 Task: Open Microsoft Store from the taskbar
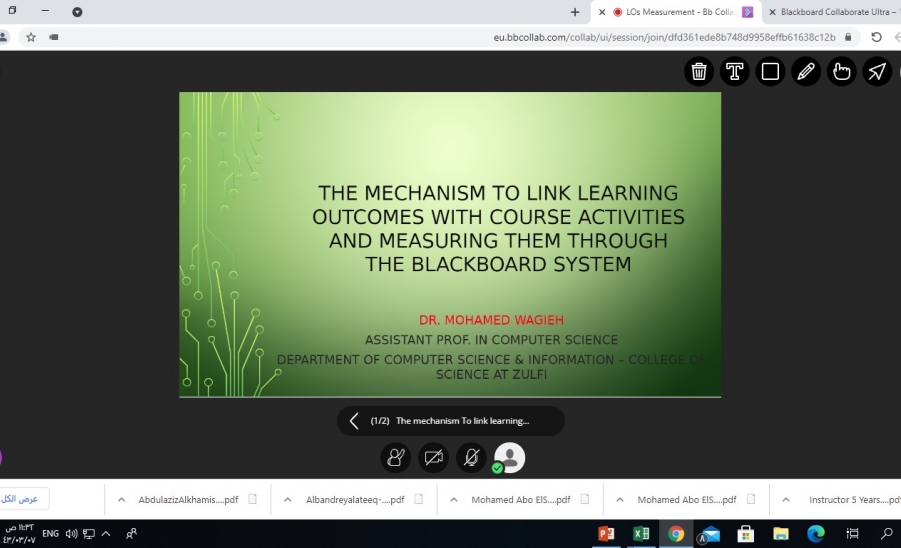[745, 534]
